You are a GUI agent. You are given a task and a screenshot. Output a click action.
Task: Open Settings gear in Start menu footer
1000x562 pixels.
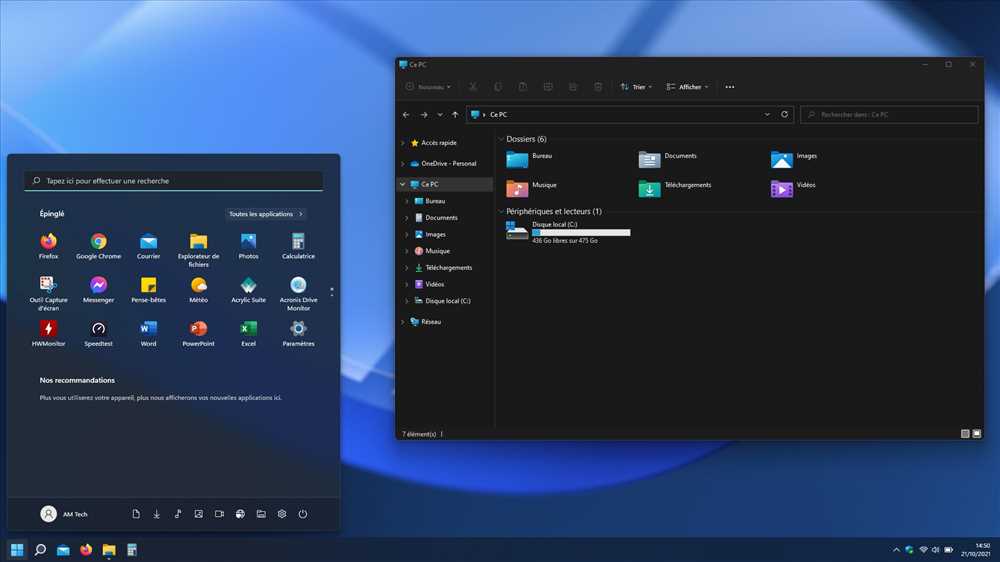pos(282,514)
